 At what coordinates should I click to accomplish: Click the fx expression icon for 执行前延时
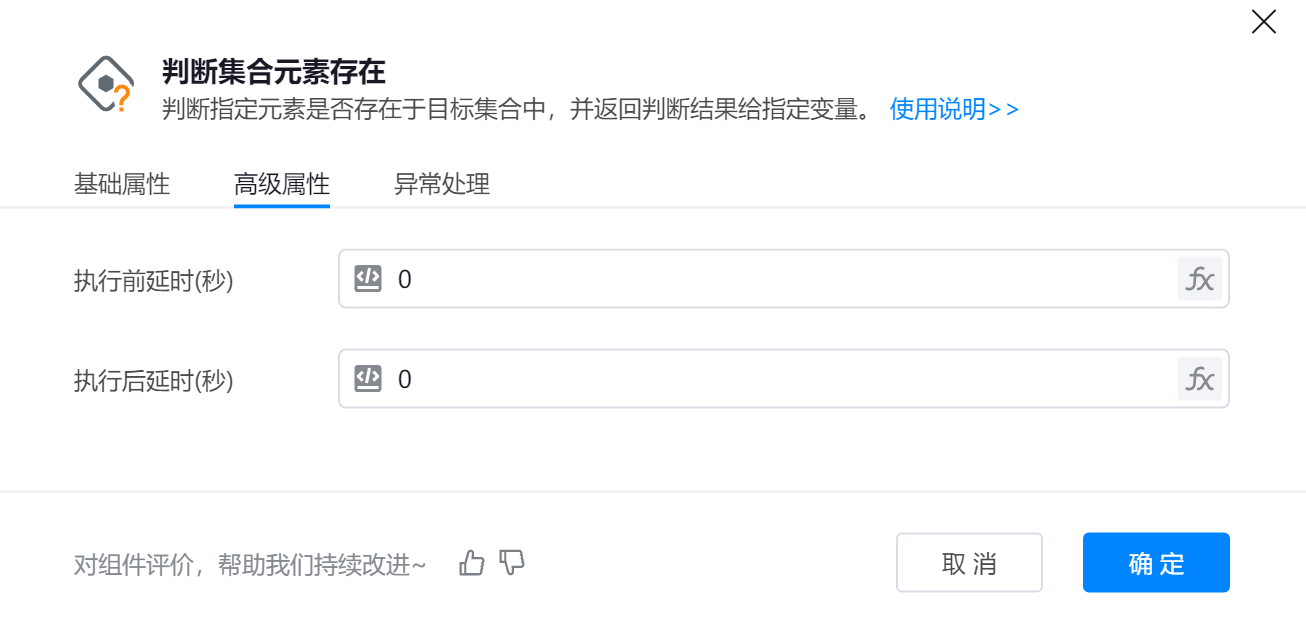click(x=1199, y=279)
